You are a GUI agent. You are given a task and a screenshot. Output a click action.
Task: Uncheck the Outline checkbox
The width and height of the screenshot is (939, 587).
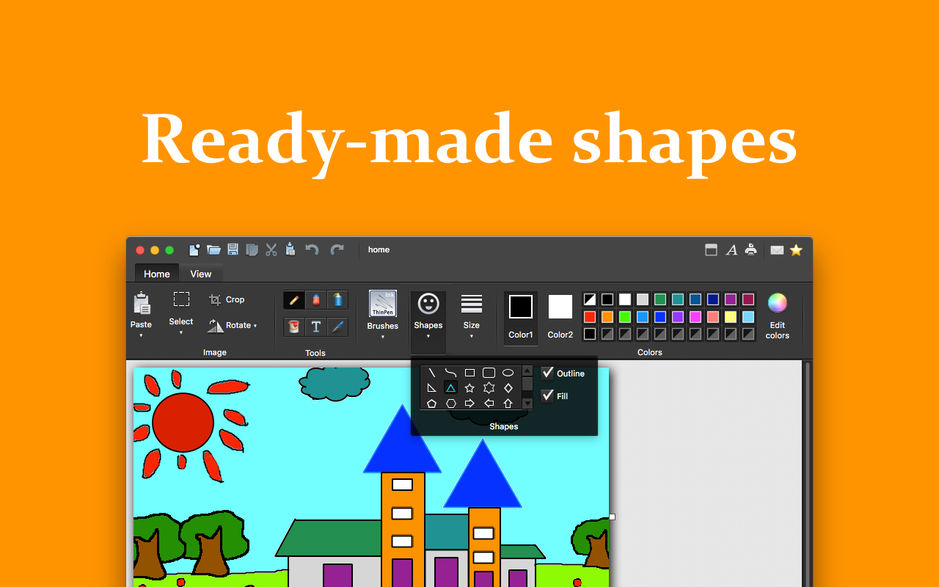548,373
